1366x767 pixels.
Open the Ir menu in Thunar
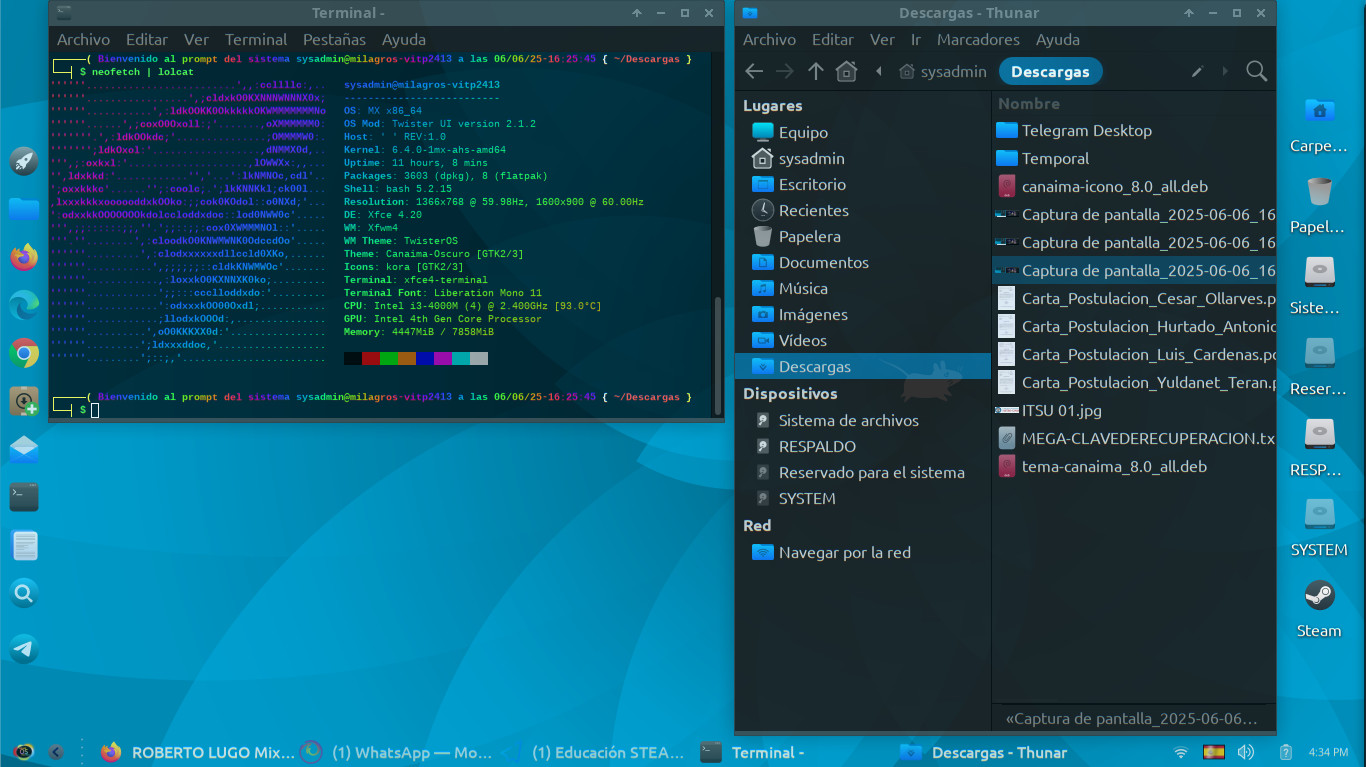click(916, 40)
